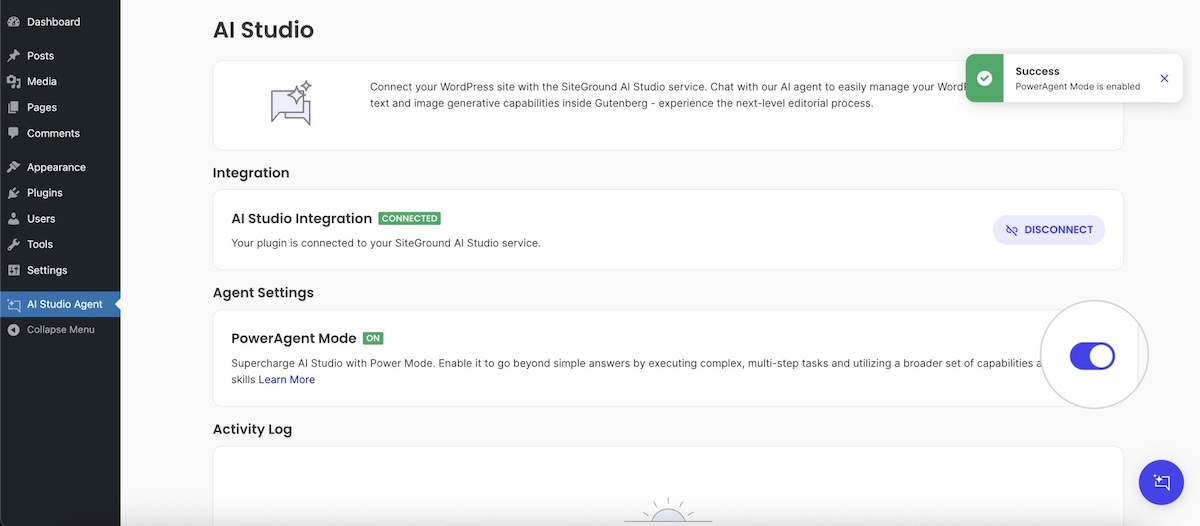Go to the Plugins menu item
Viewport: 1200px width, 526px height.
click(x=60, y=193)
